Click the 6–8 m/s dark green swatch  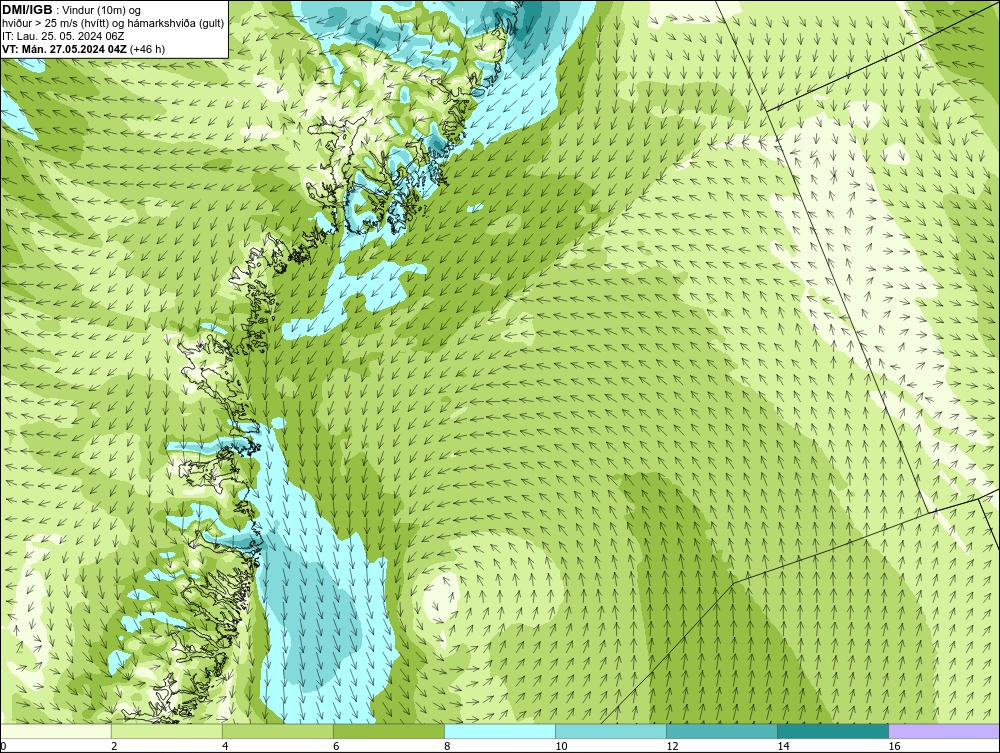pyautogui.click(x=389, y=731)
